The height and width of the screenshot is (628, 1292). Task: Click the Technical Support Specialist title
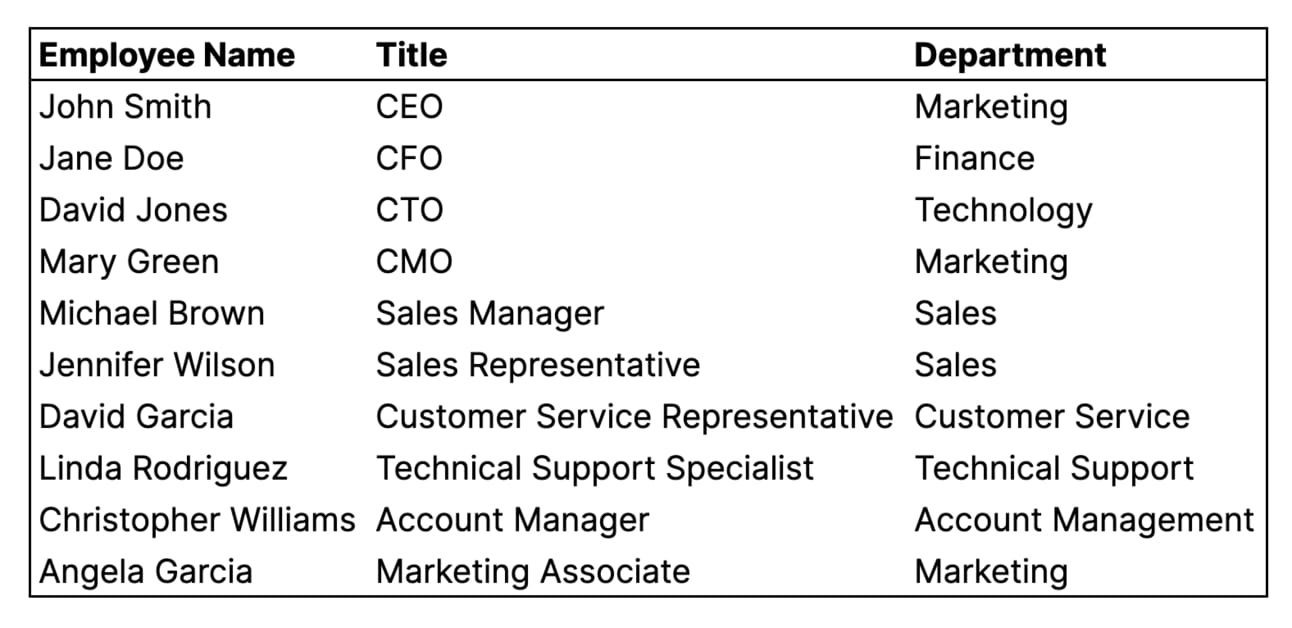tap(595, 470)
